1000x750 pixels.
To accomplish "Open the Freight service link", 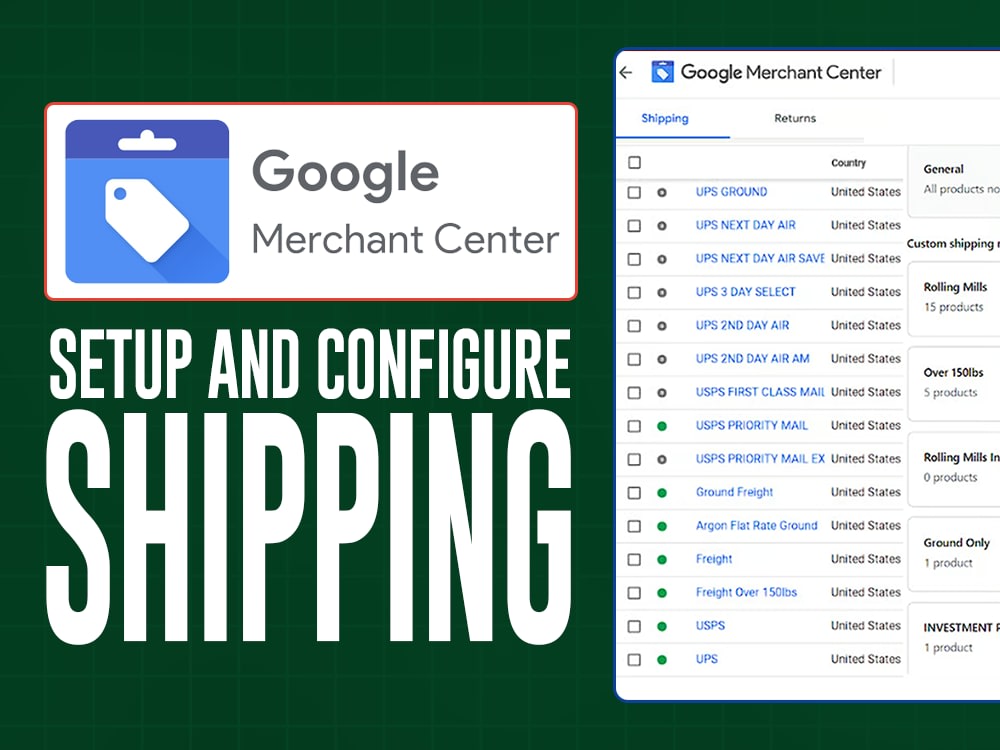I will pos(714,559).
